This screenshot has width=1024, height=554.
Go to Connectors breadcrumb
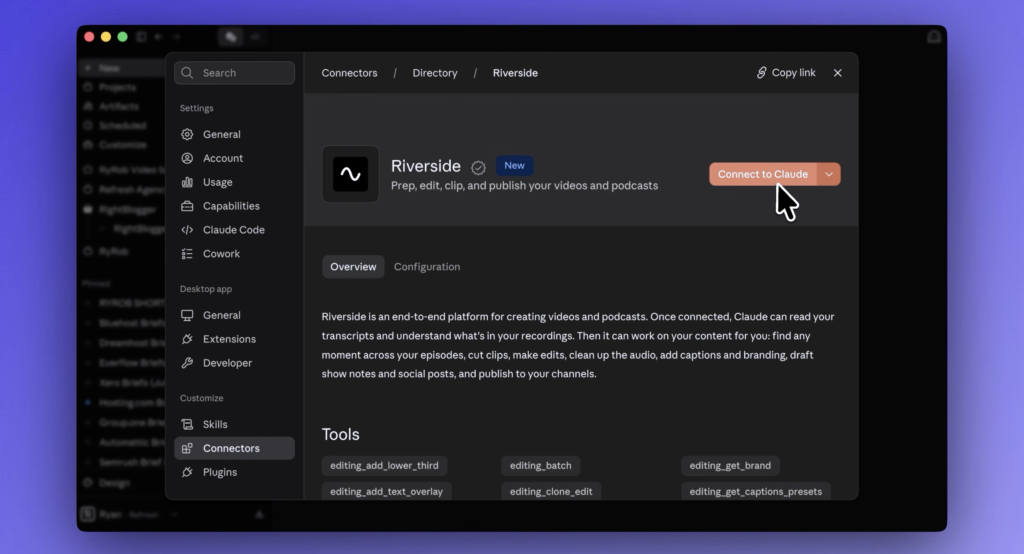349,73
